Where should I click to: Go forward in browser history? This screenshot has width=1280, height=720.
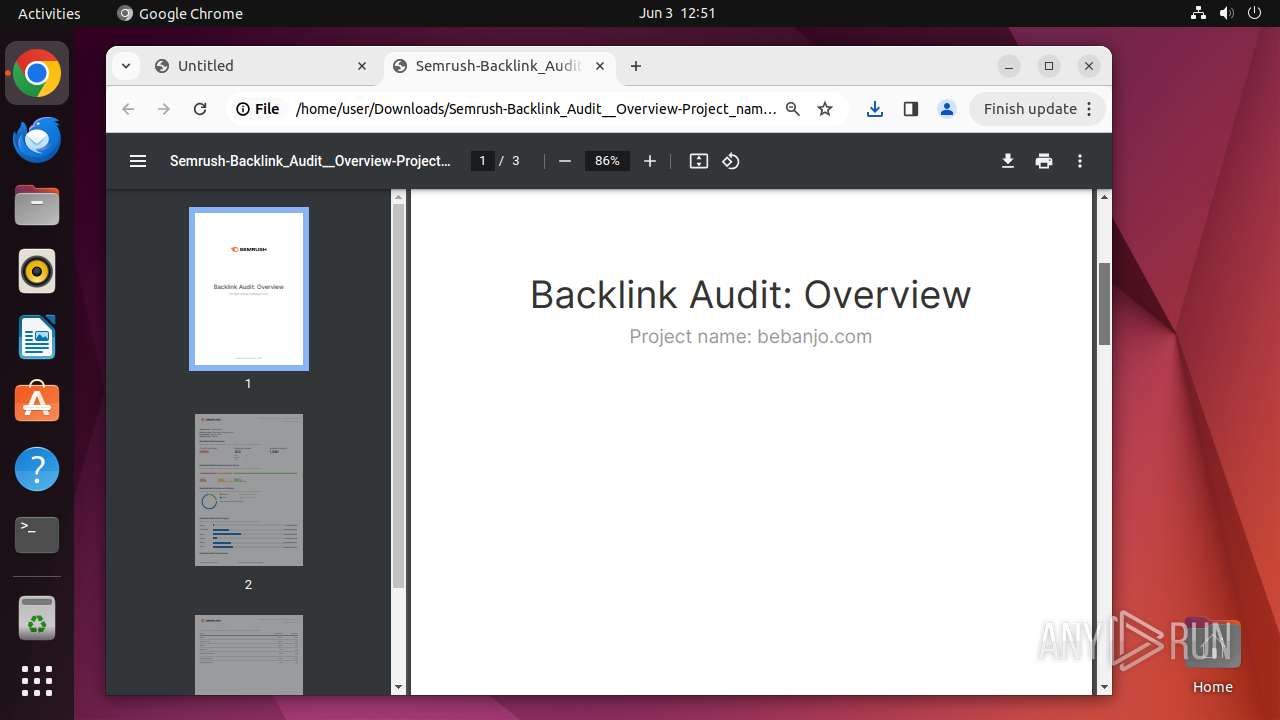pos(164,109)
